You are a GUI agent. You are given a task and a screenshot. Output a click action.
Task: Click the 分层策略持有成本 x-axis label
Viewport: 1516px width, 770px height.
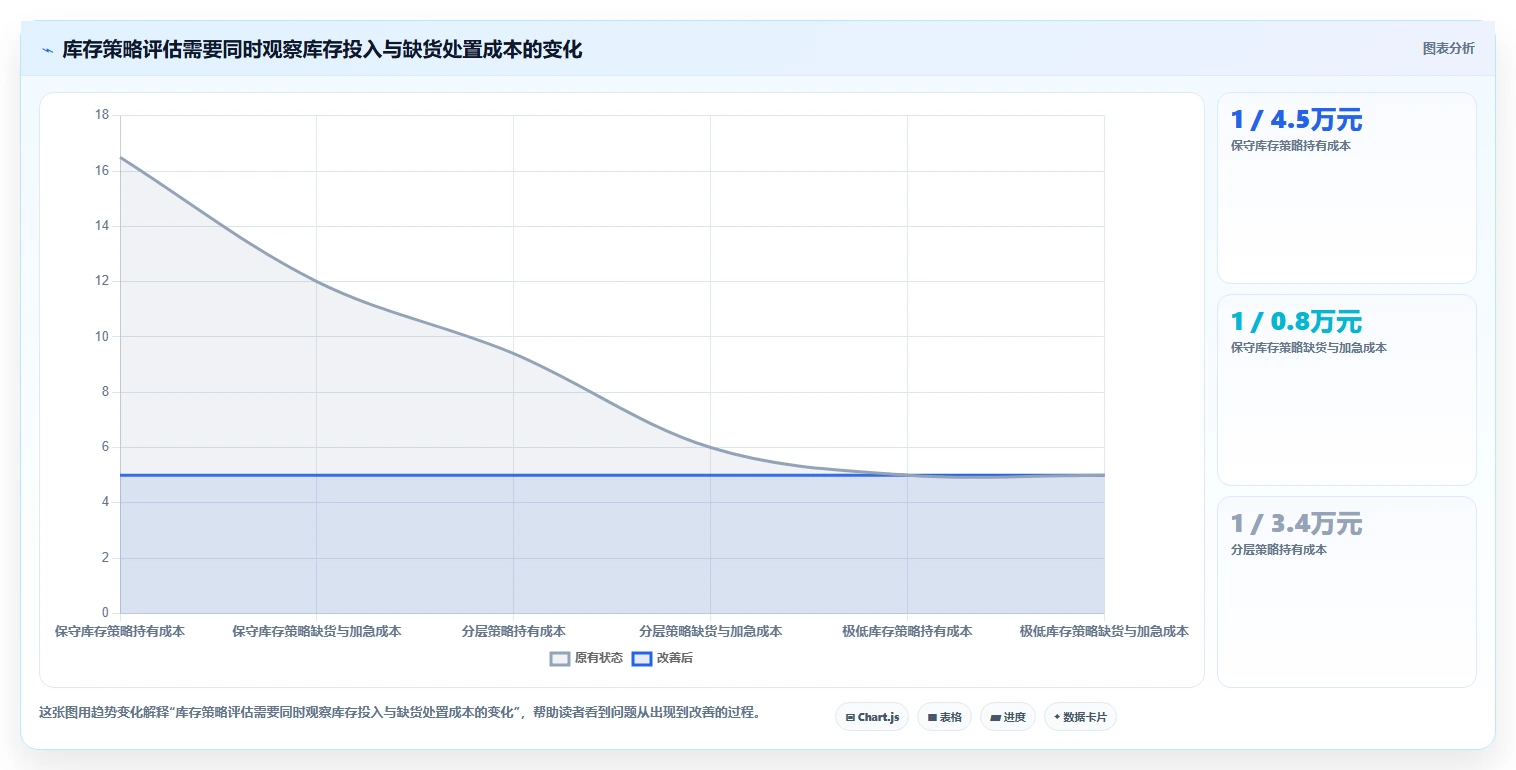[x=513, y=632]
